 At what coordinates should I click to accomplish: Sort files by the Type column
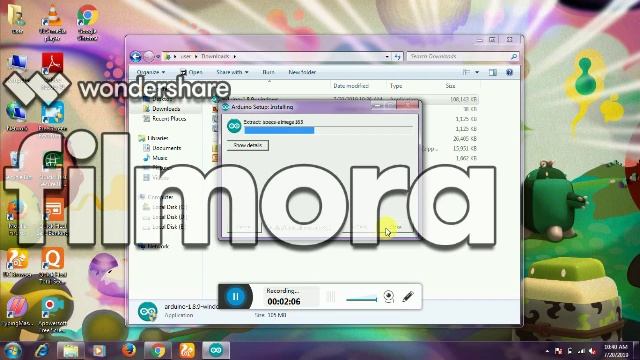[396, 86]
